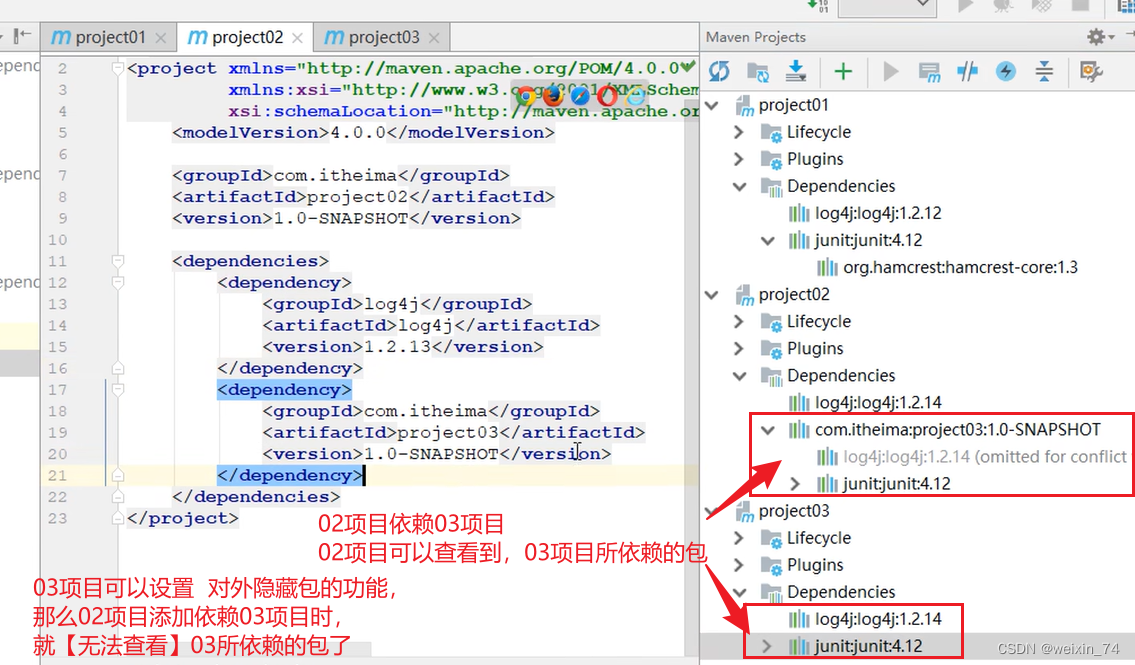Close the project01 tab

point(161,38)
